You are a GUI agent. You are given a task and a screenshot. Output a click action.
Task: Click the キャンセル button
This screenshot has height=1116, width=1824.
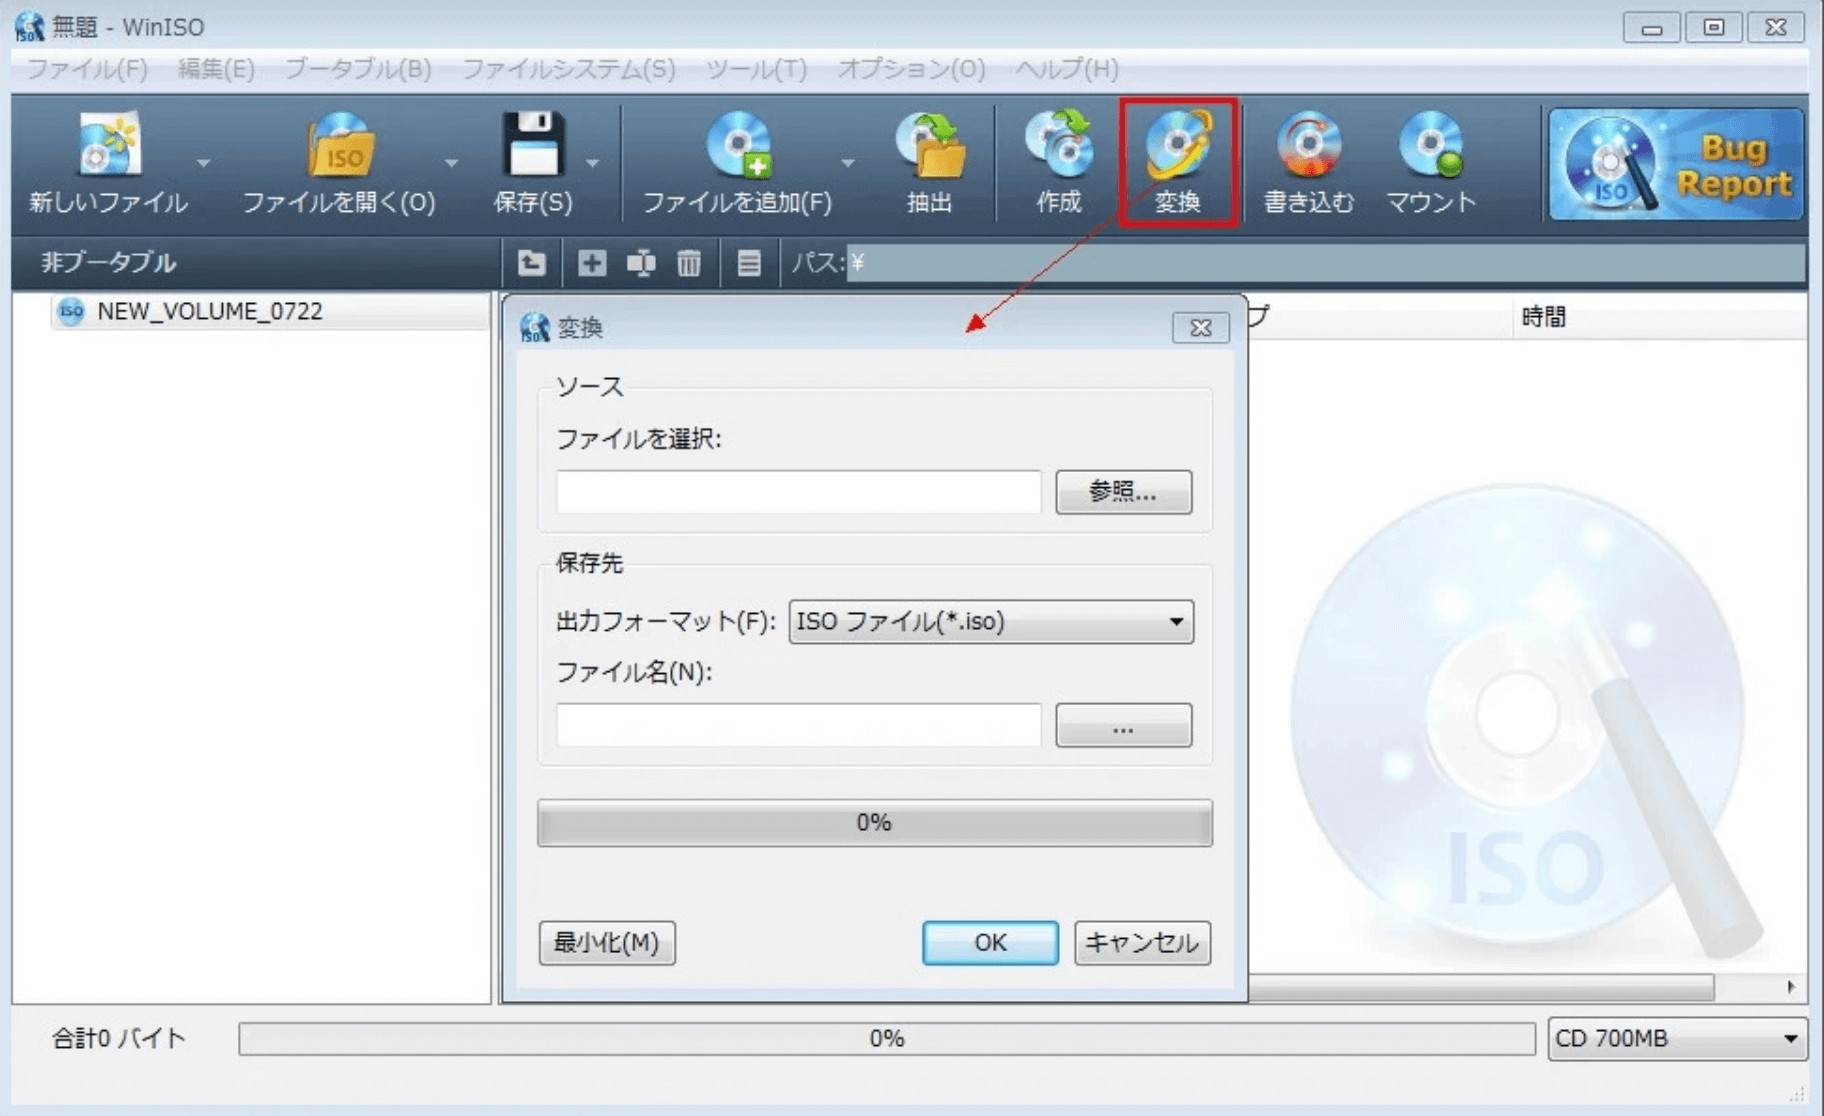pos(1142,943)
